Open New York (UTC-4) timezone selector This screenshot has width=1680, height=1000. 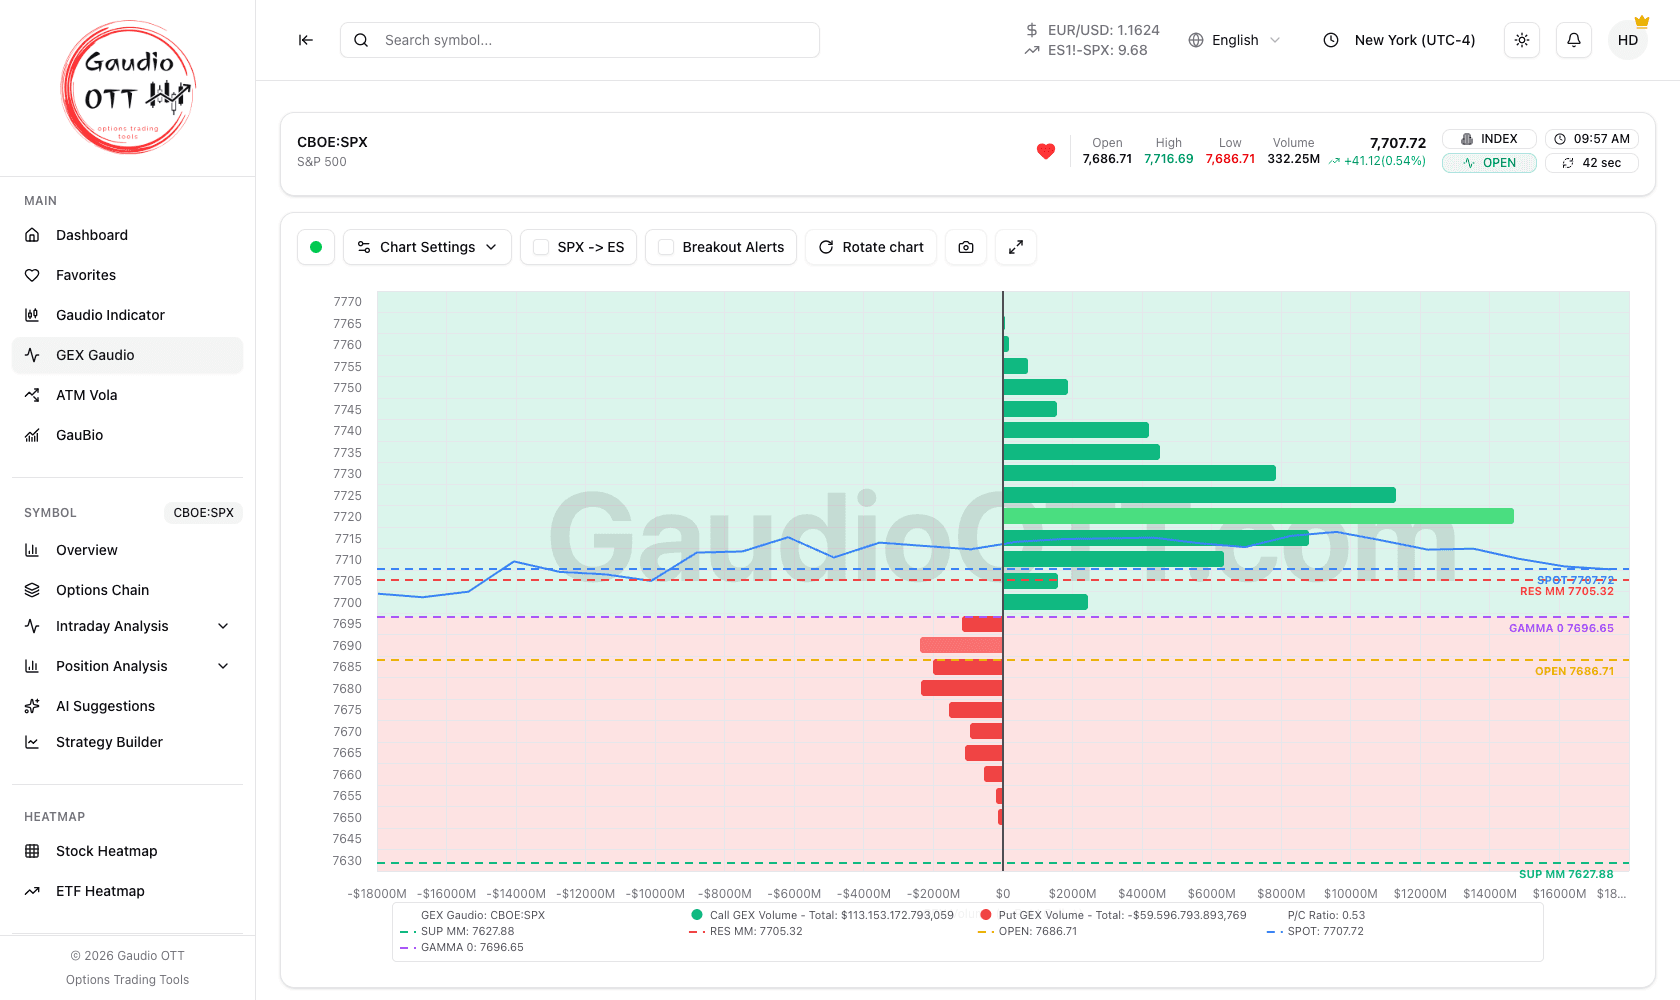[1400, 40]
